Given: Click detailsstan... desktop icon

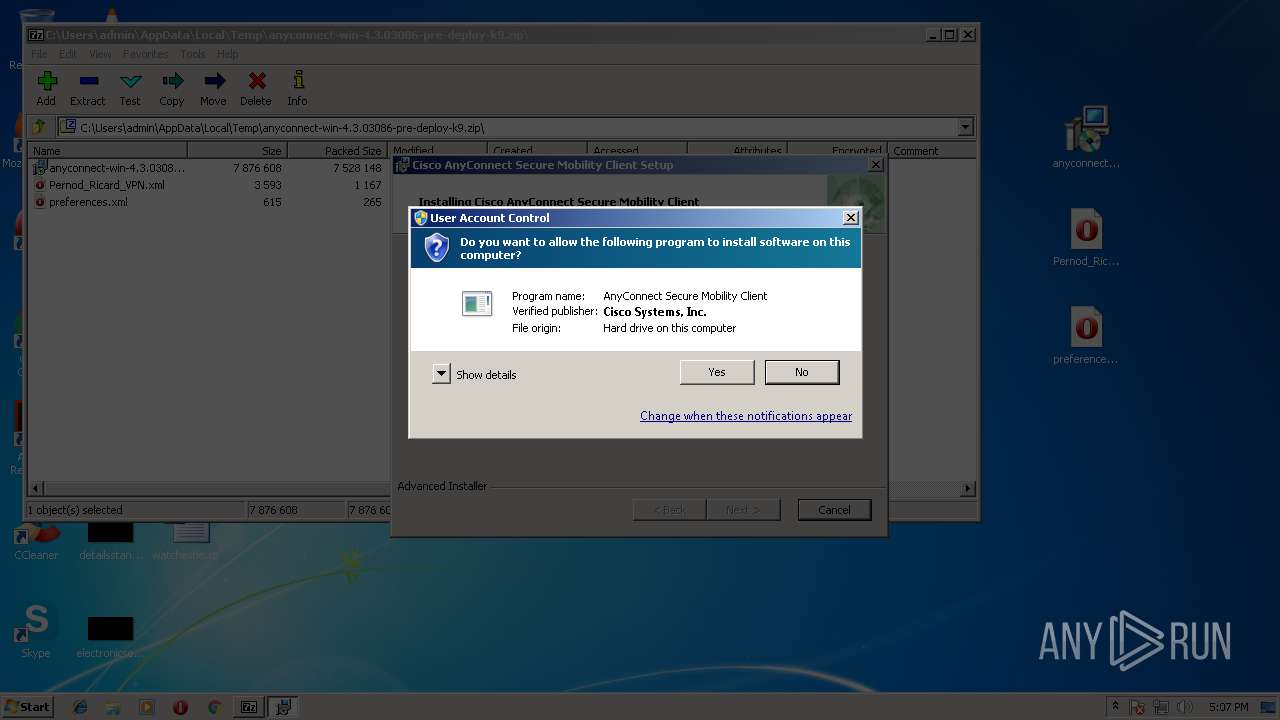Looking at the screenshot, I should pyautogui.click(x=111, y=541).
